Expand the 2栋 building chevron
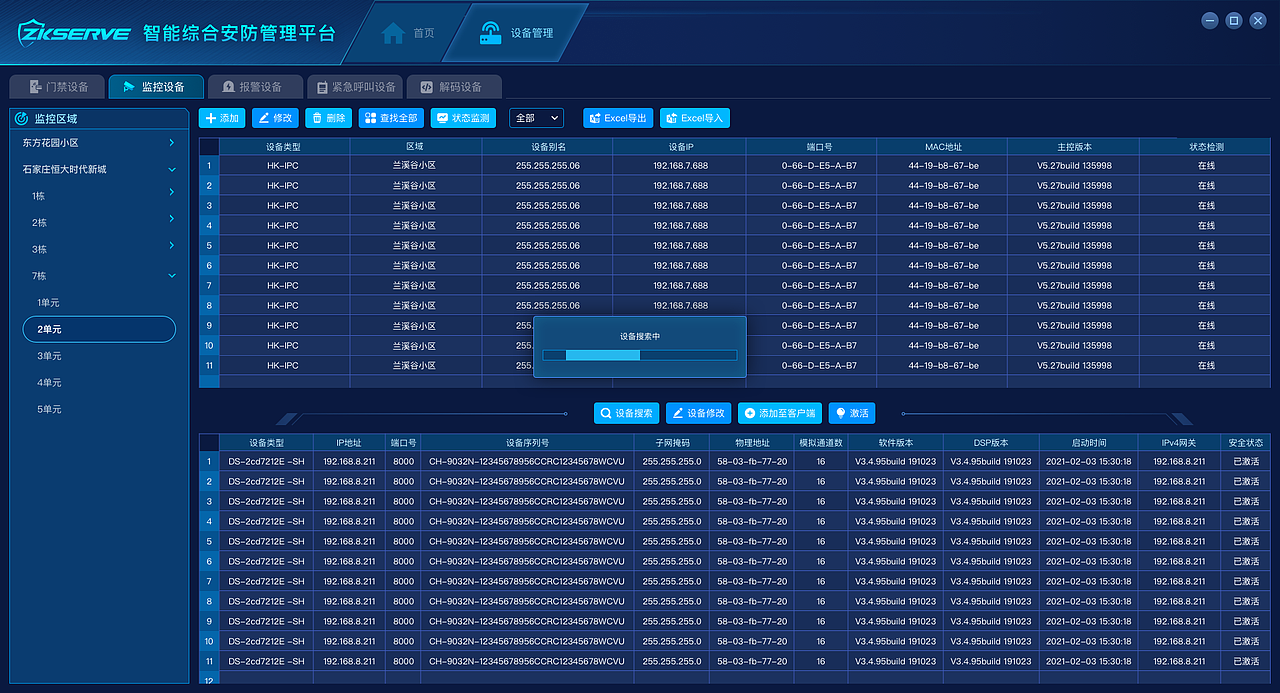The width and height of the screenshot is (1280, 693). pos(172,219)
